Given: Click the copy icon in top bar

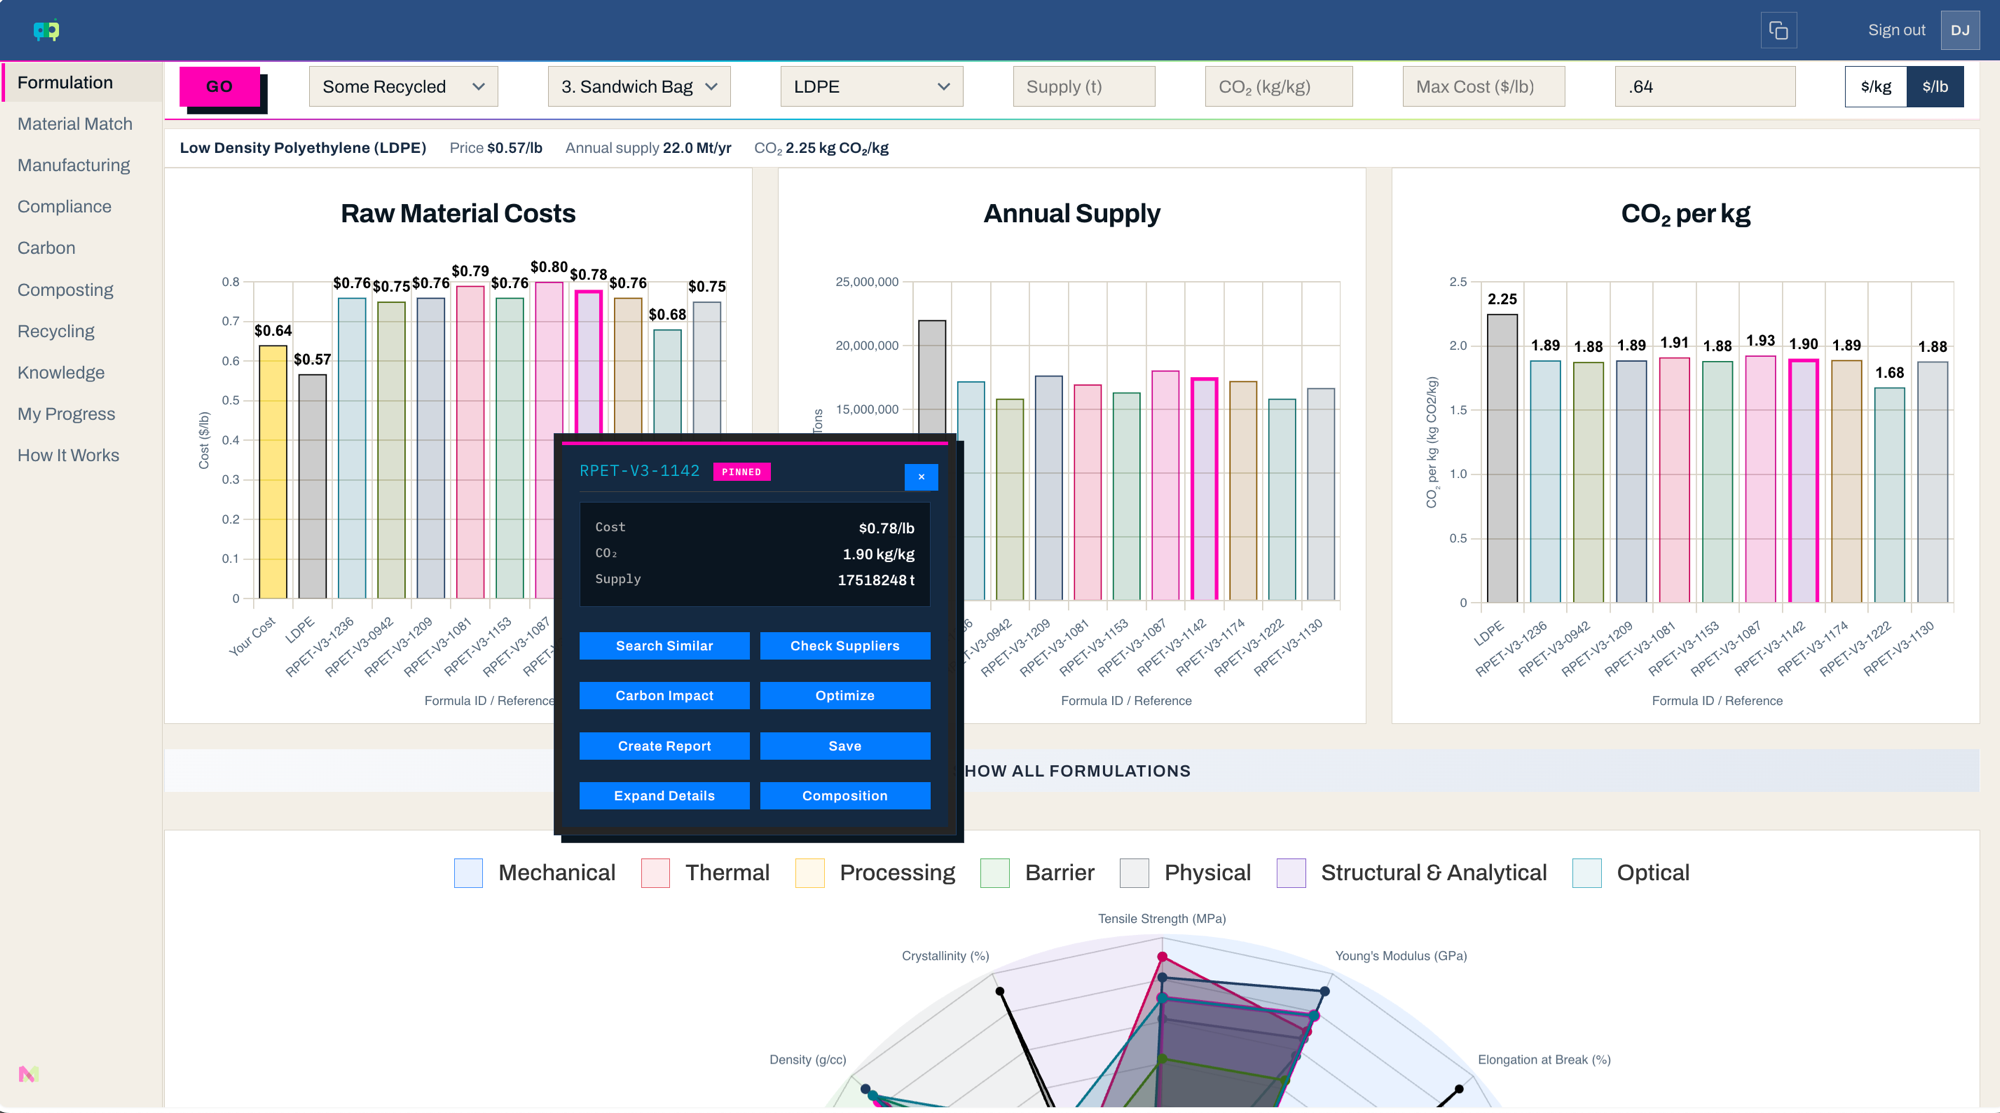Looking at the screenshot, I should coord(1779,30).
